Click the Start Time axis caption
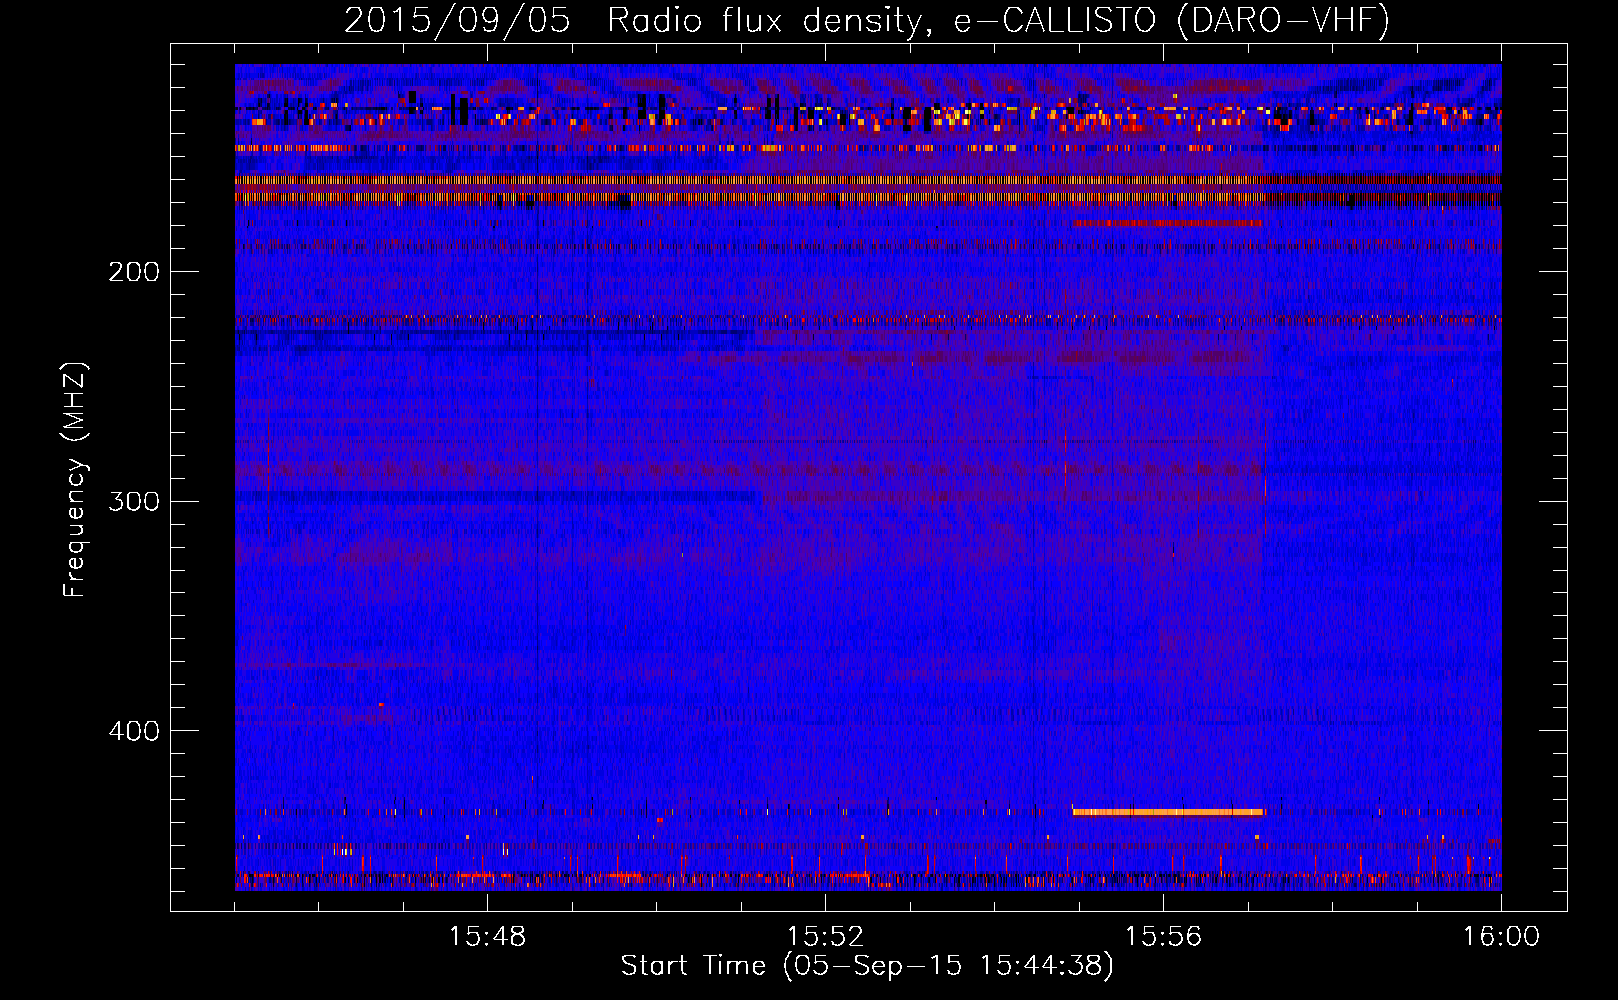Image resolution: width=1618 pixels, height=1000 pixels. [x=866, y=966]
